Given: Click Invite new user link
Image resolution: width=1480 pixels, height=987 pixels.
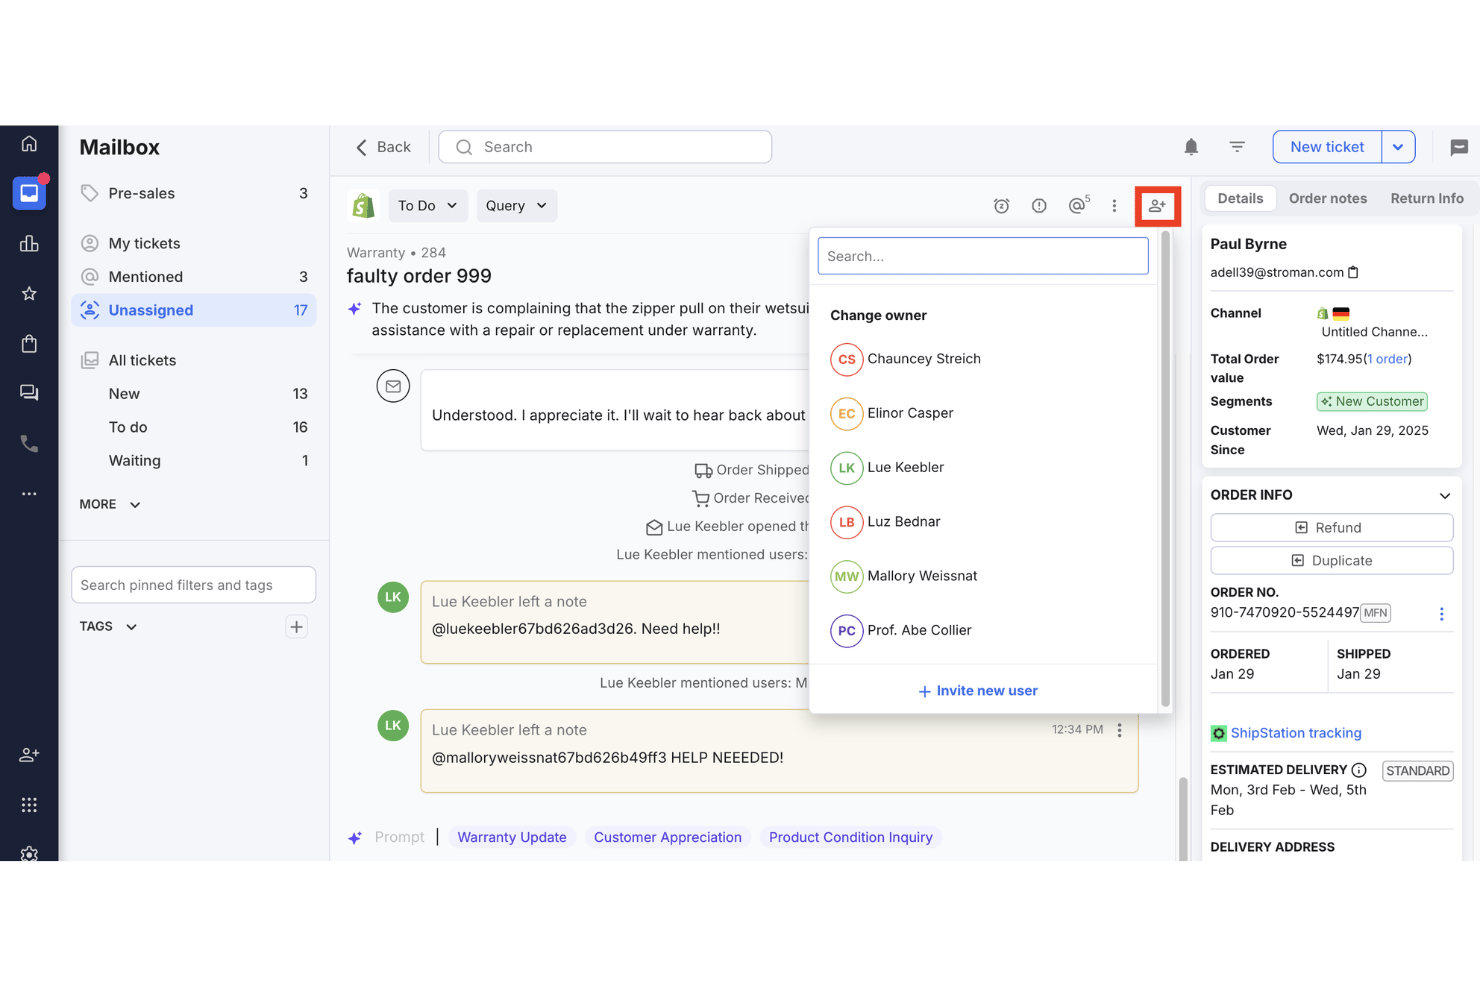Looking at the screenshot, I should click(977, 691).
